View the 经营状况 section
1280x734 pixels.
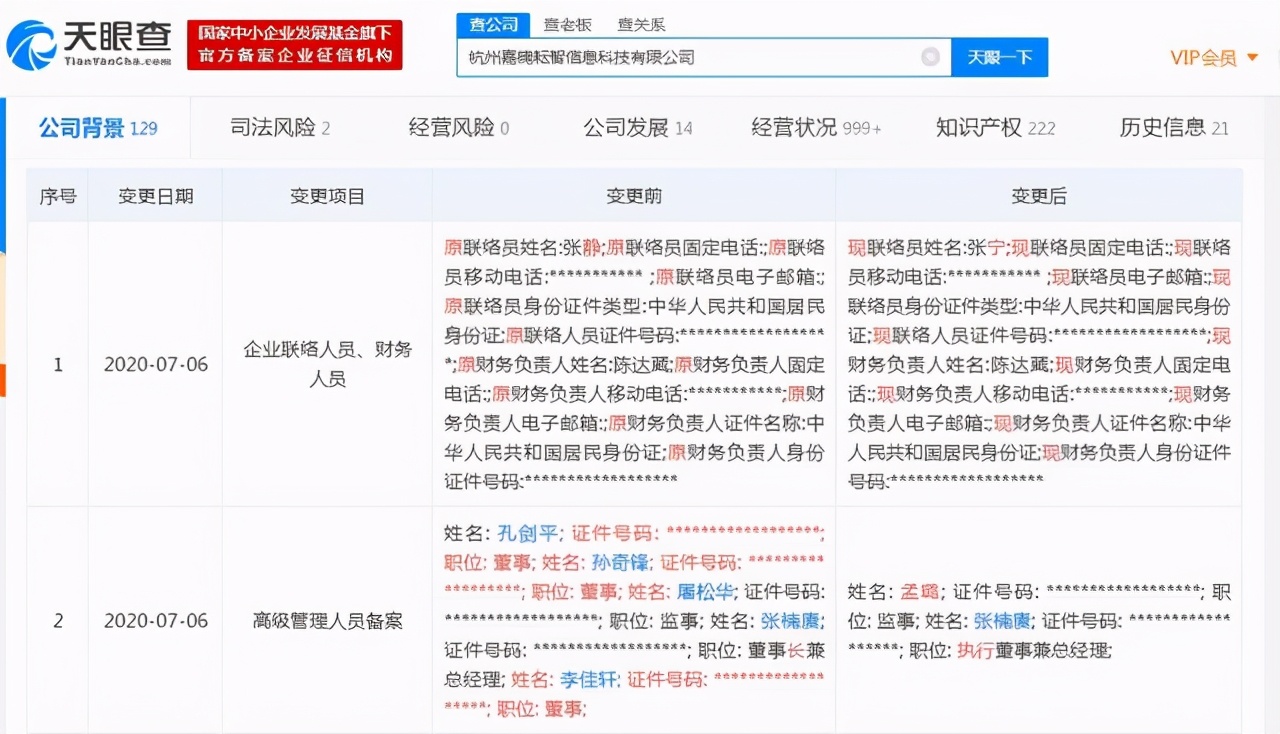tap(815, 128)
